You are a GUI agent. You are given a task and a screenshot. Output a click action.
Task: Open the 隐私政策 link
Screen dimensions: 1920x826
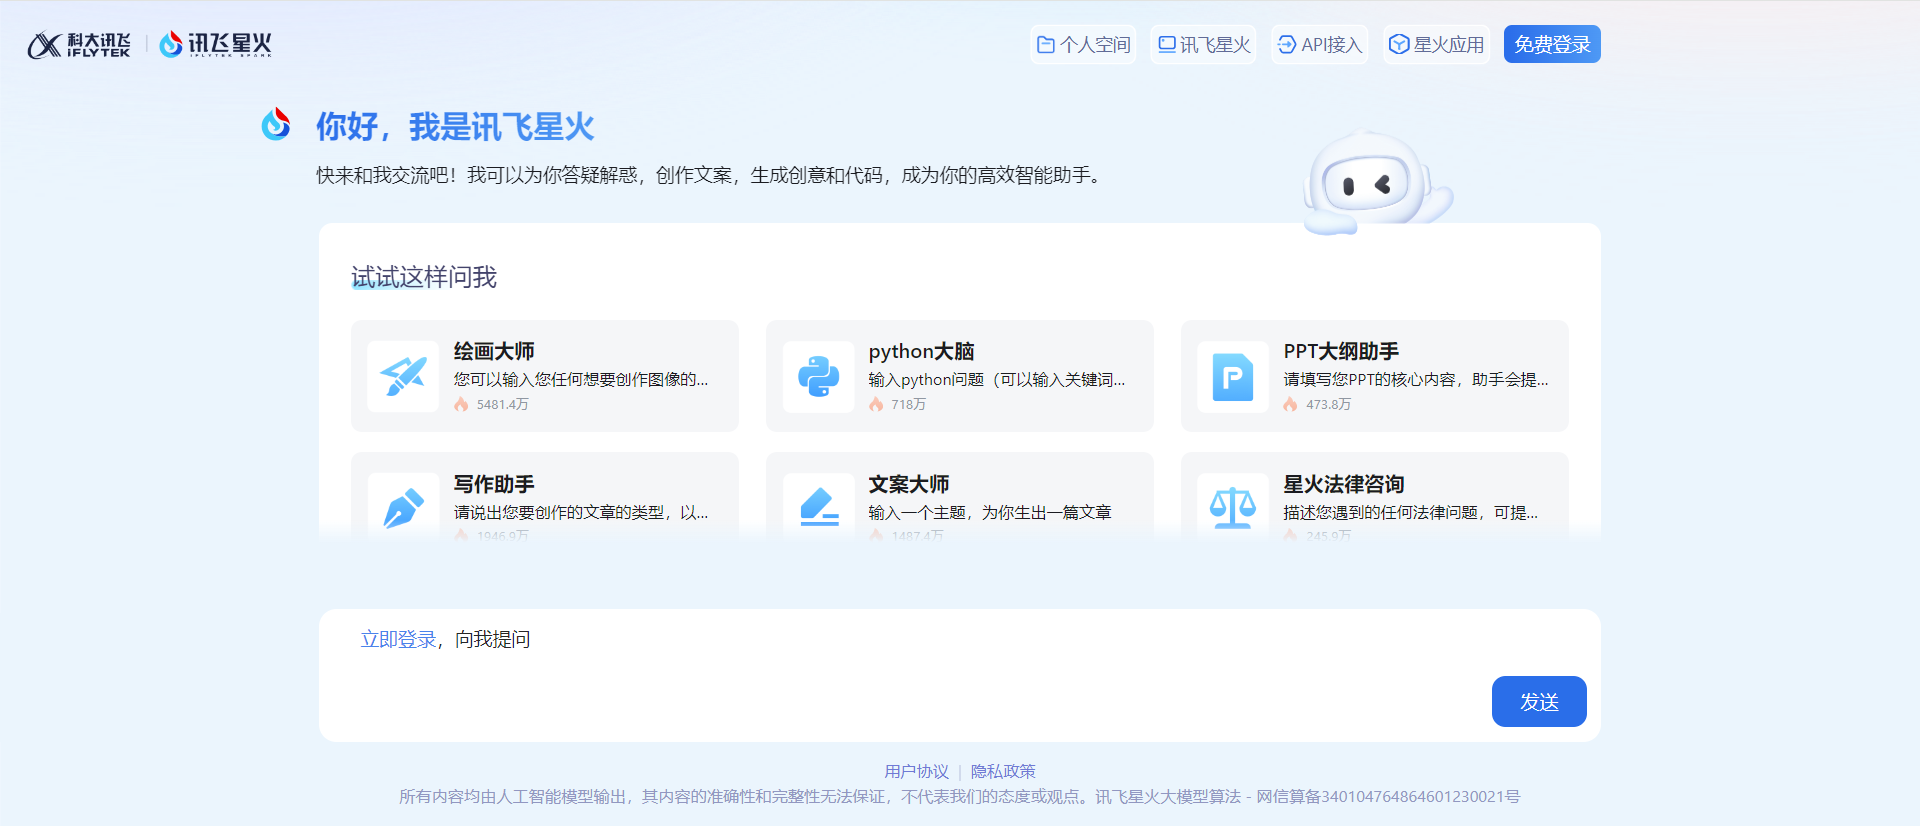[1003, 771]
